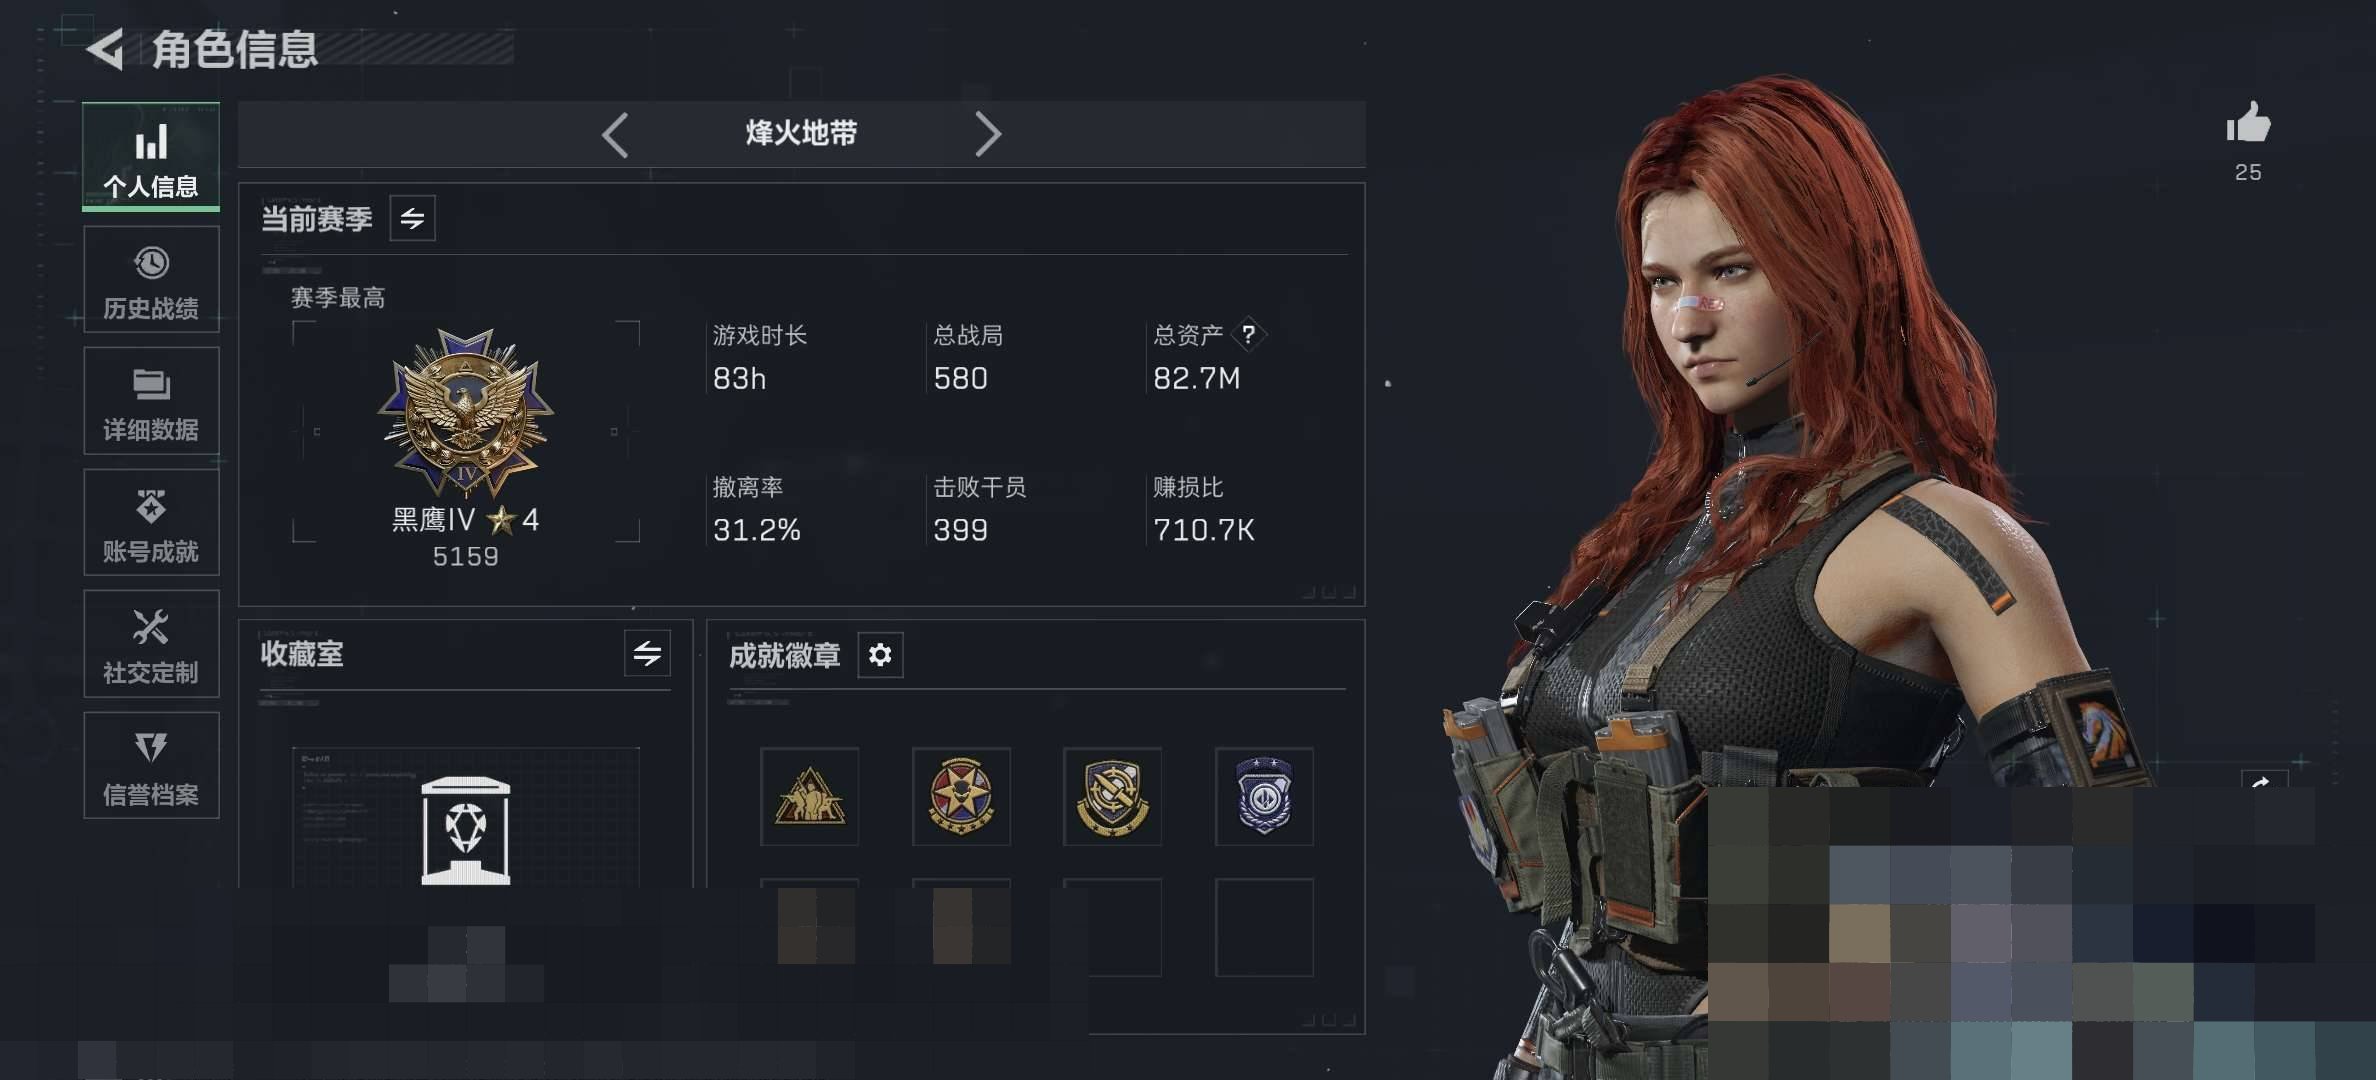This screenshot has width=2376, height=1080.
Task: Toggle the 当前赛季 season switch button
Action: click(412, 218)
